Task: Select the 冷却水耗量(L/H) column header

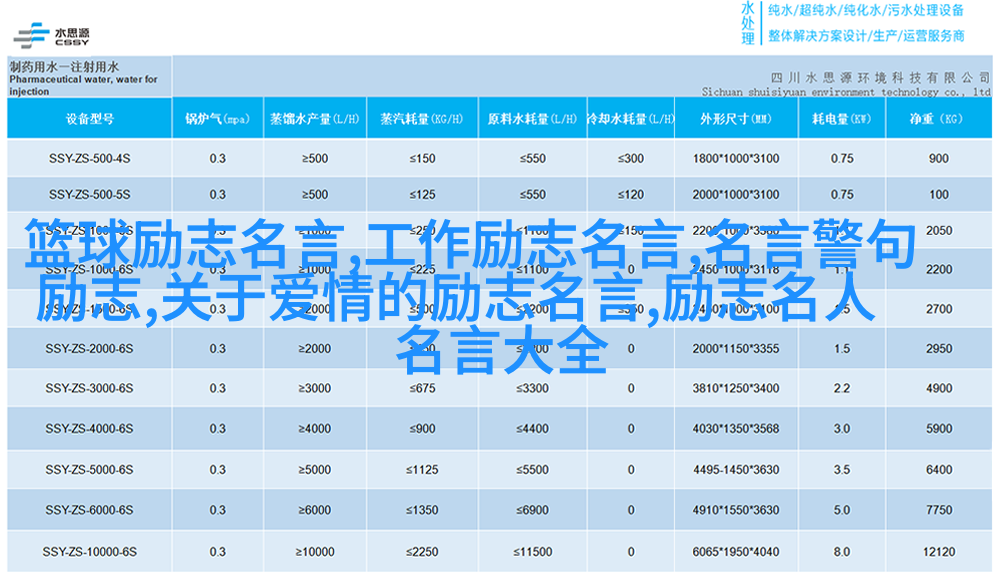Action: point(630,119)
